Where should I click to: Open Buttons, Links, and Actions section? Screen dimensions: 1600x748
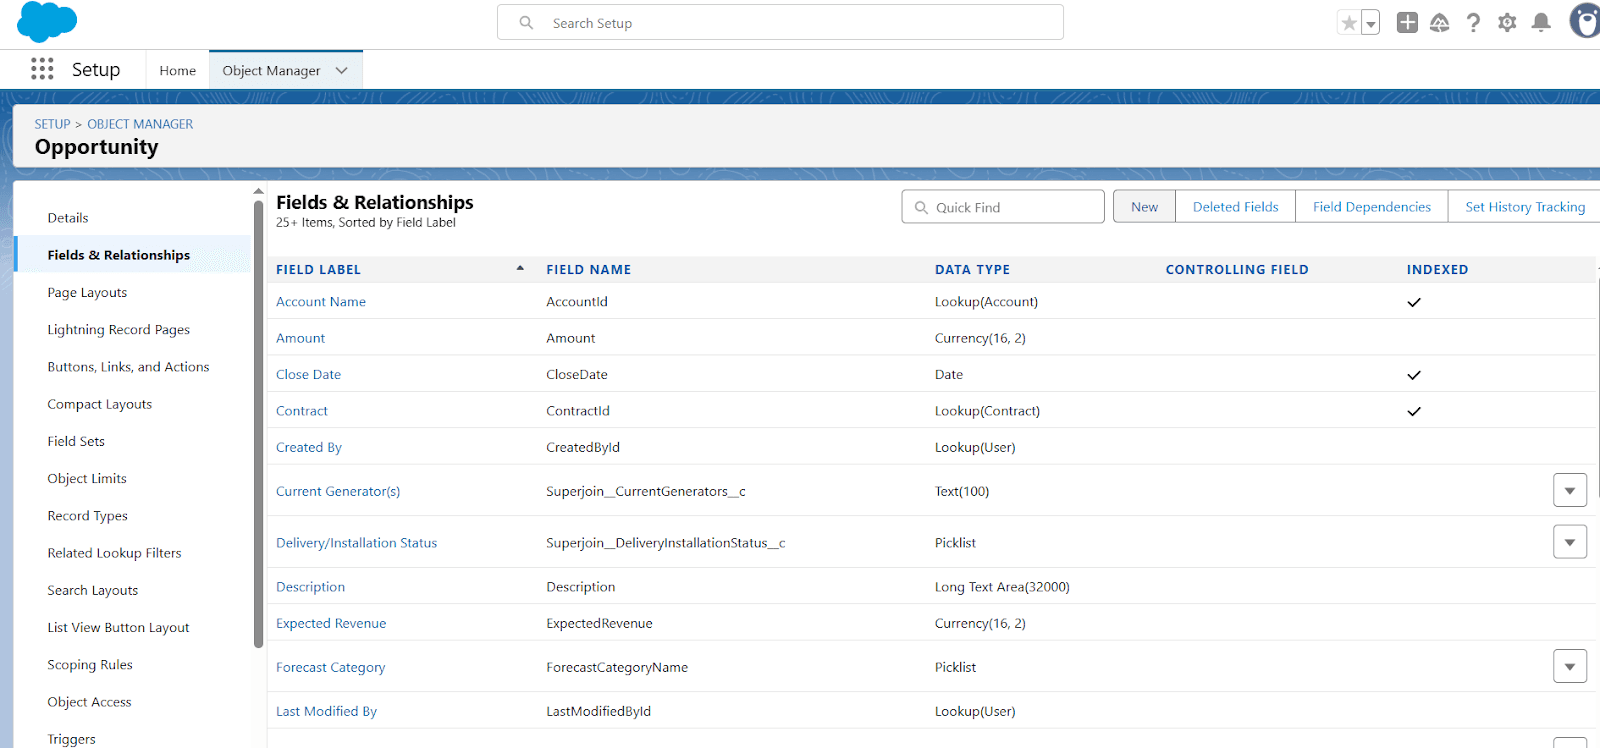128,367
